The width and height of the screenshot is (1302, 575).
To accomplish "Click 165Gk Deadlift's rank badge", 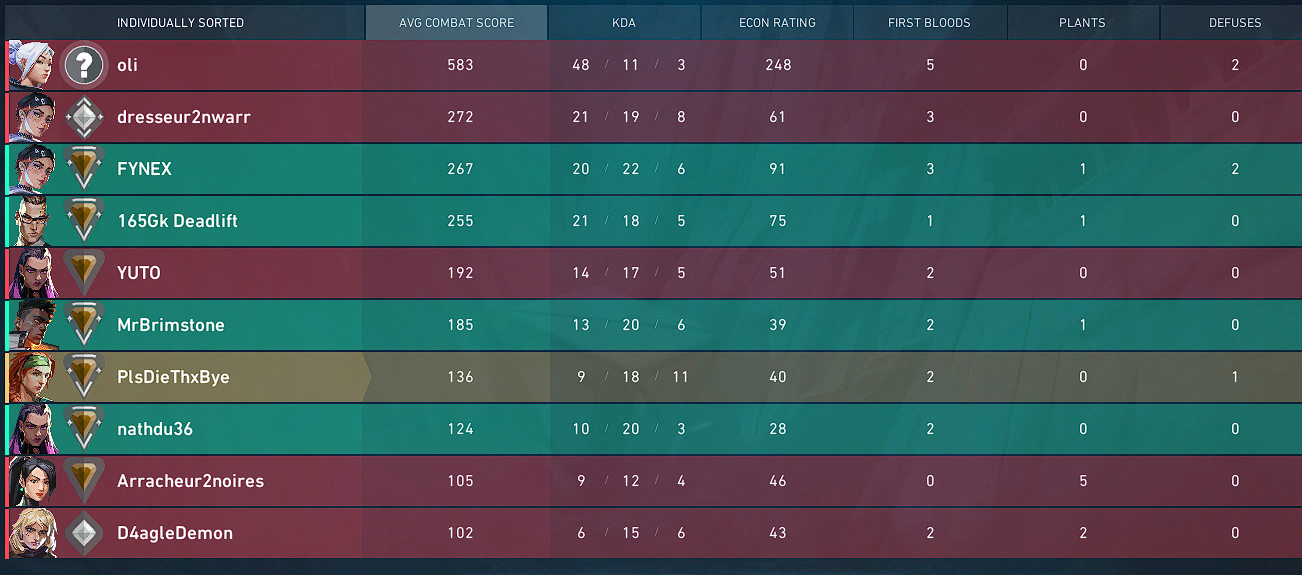I will coord(84,221).
